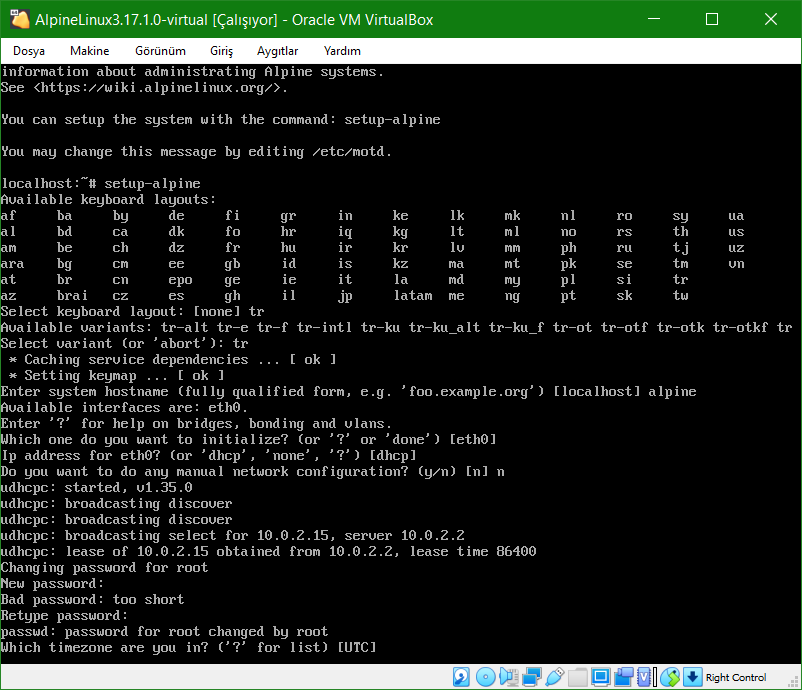This screenshot has width=802, height=690.
Task: Click the 'lease time 86400' text
Action: 473,551
